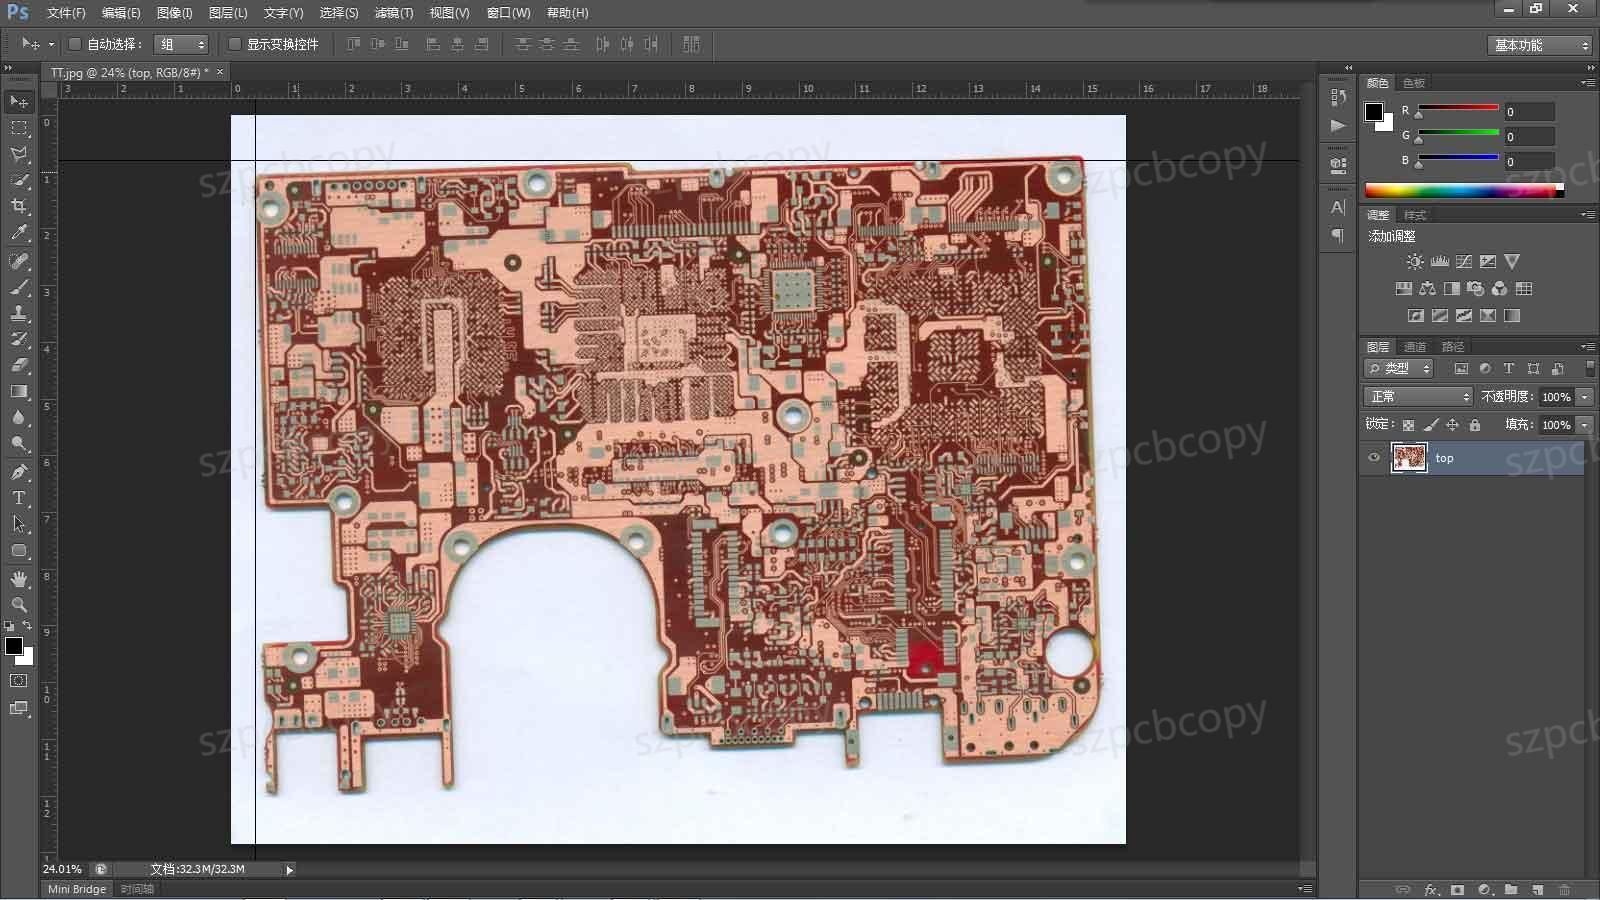The width and height of the screenshot is (1600, 900).
Task: Toggle lock transparent pixels
Action: (1408, 425)
